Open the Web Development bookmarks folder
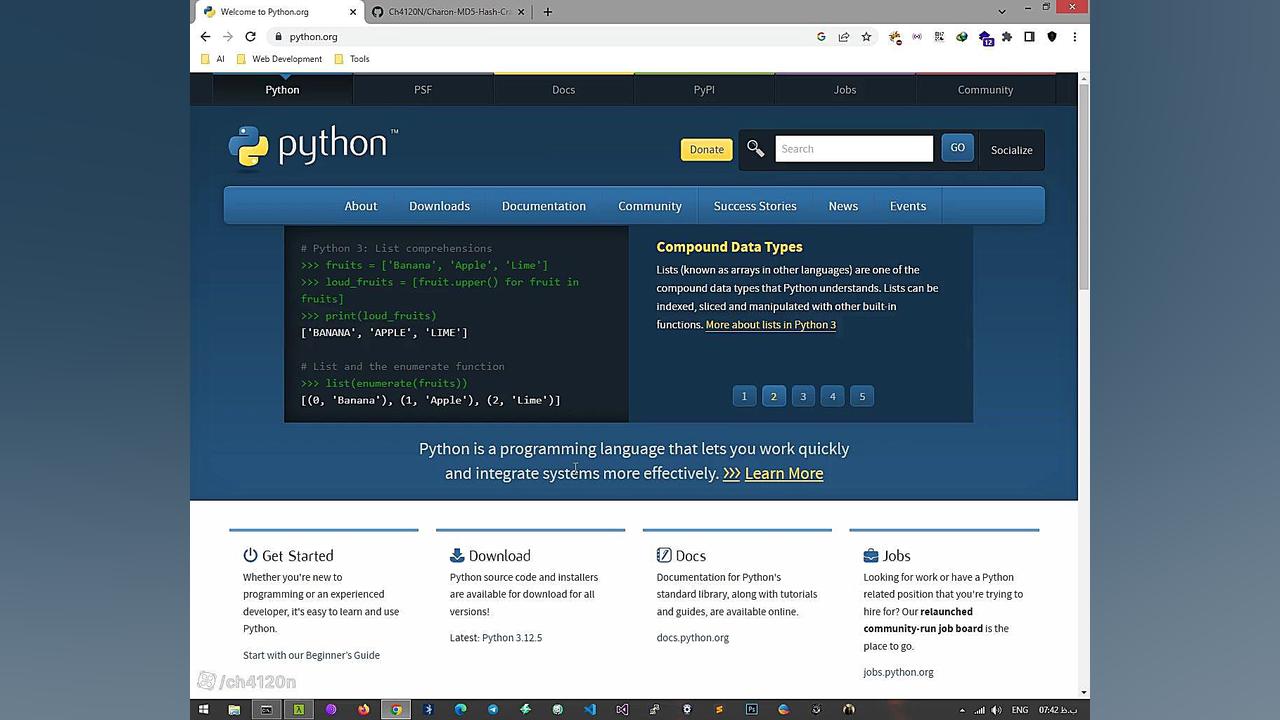This screenshot has height=720, width=1280. click(278, 59)
